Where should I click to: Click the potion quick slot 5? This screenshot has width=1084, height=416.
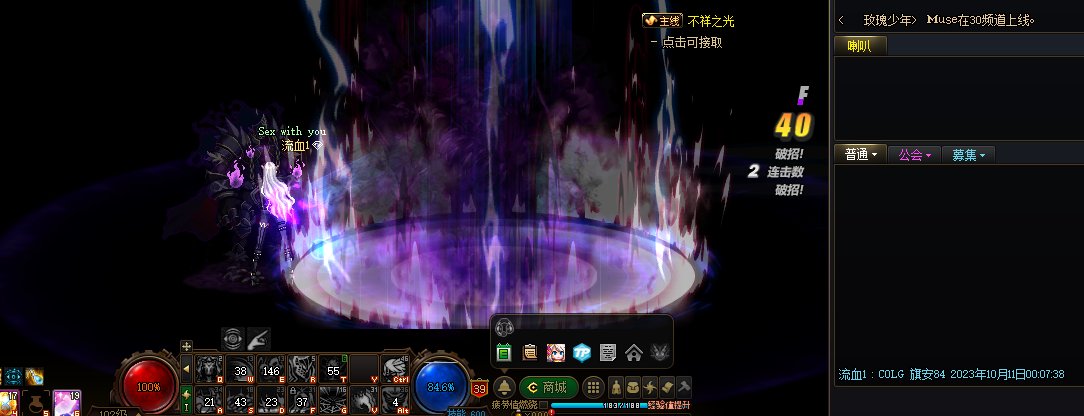[36, 403]
